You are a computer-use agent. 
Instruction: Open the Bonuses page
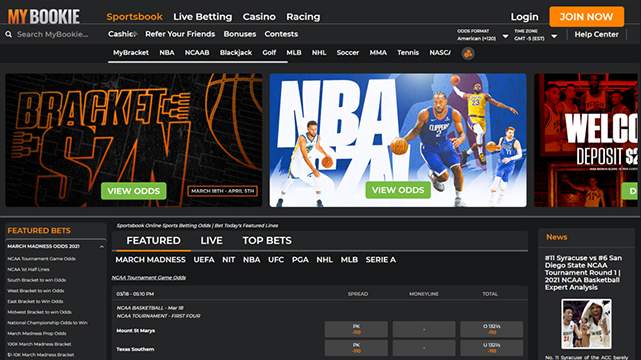(240, 34)
